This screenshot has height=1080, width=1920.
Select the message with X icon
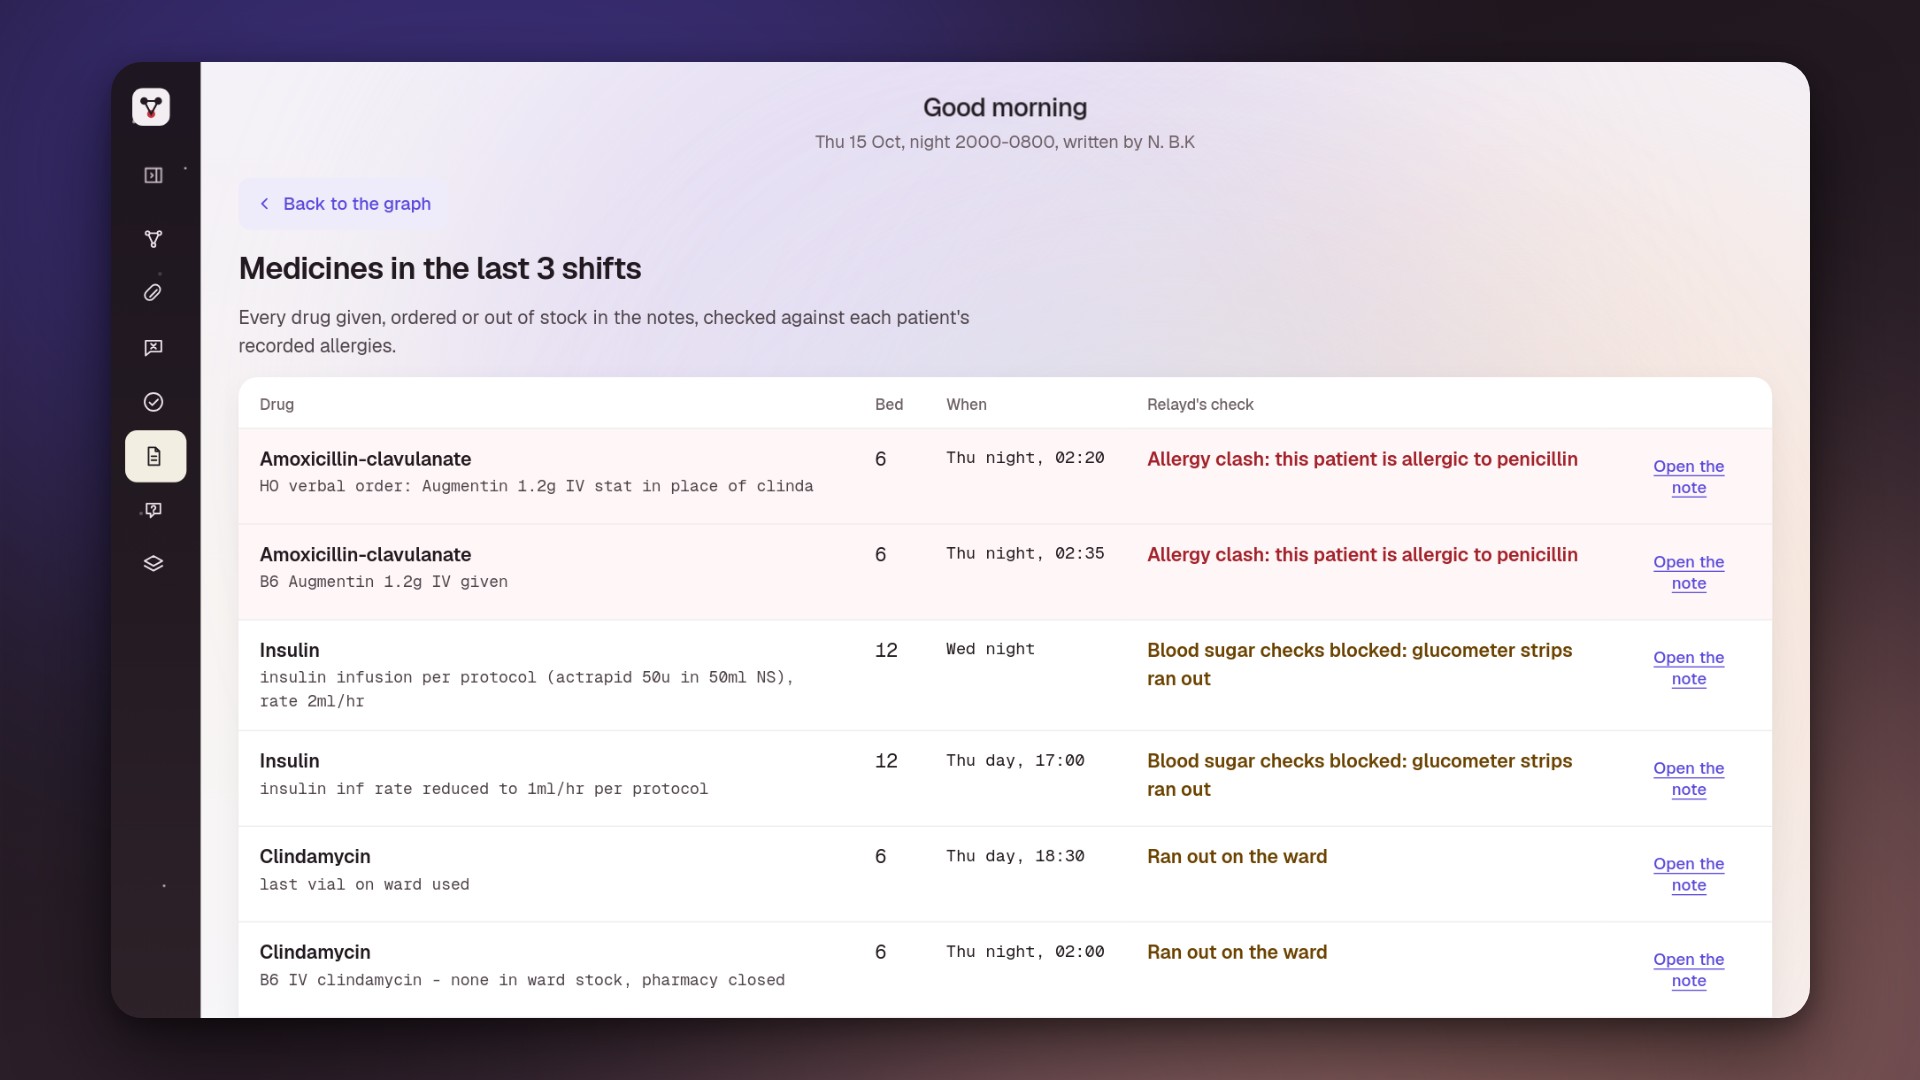pos(153,347)
